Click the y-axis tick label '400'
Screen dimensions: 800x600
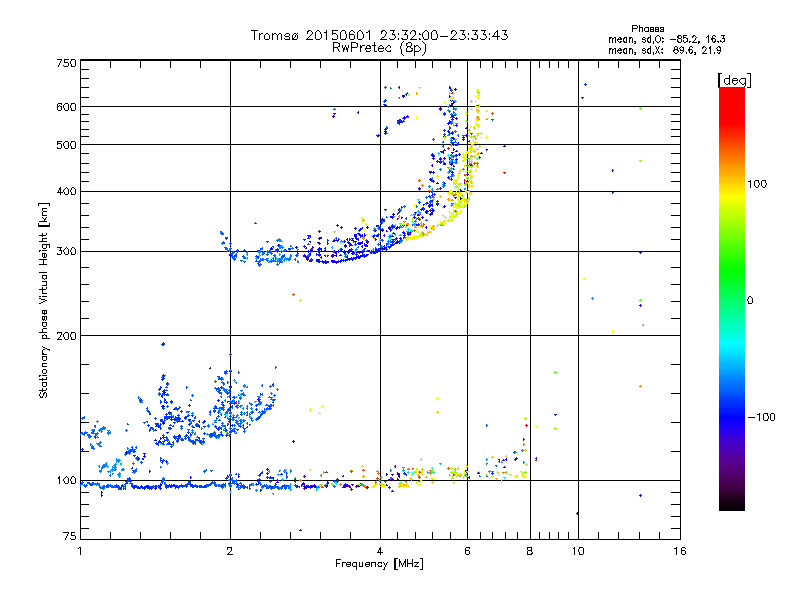[x=66, y=192]
